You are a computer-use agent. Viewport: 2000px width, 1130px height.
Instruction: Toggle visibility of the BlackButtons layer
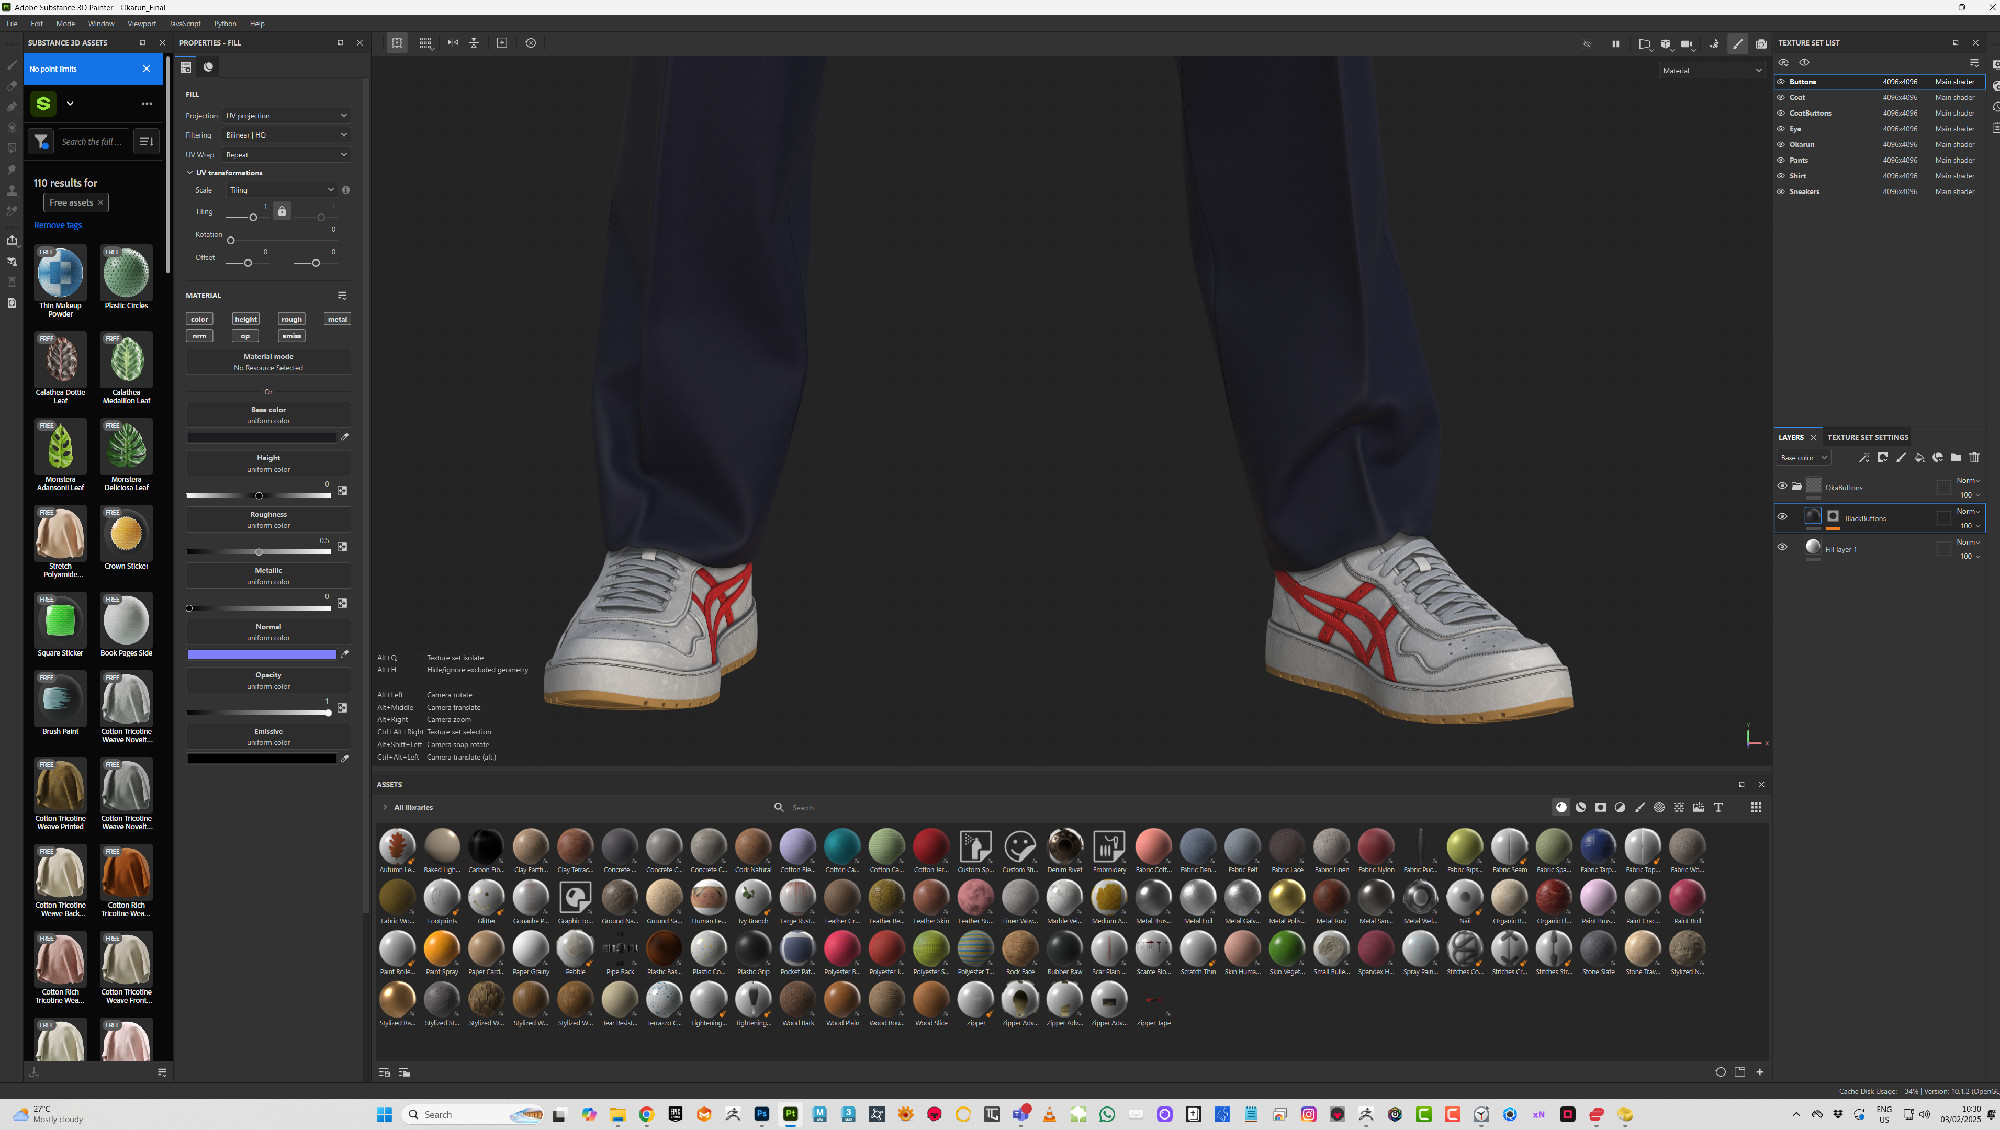point(1782,517)
